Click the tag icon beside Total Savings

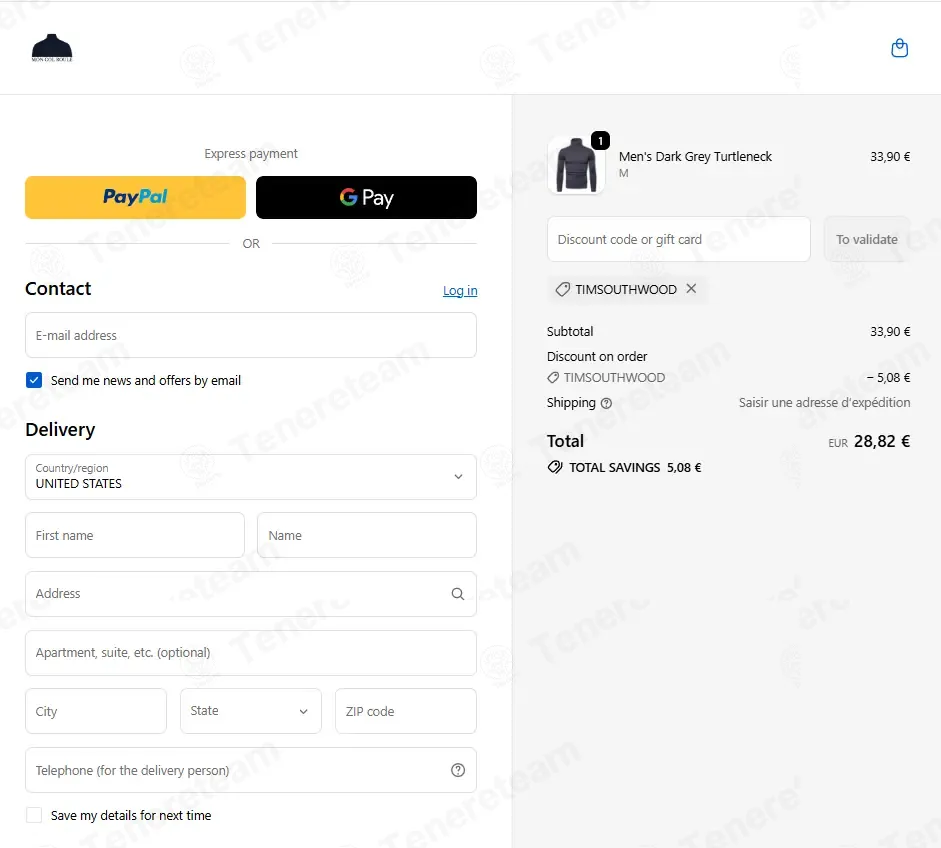click(x=555, y=467)
